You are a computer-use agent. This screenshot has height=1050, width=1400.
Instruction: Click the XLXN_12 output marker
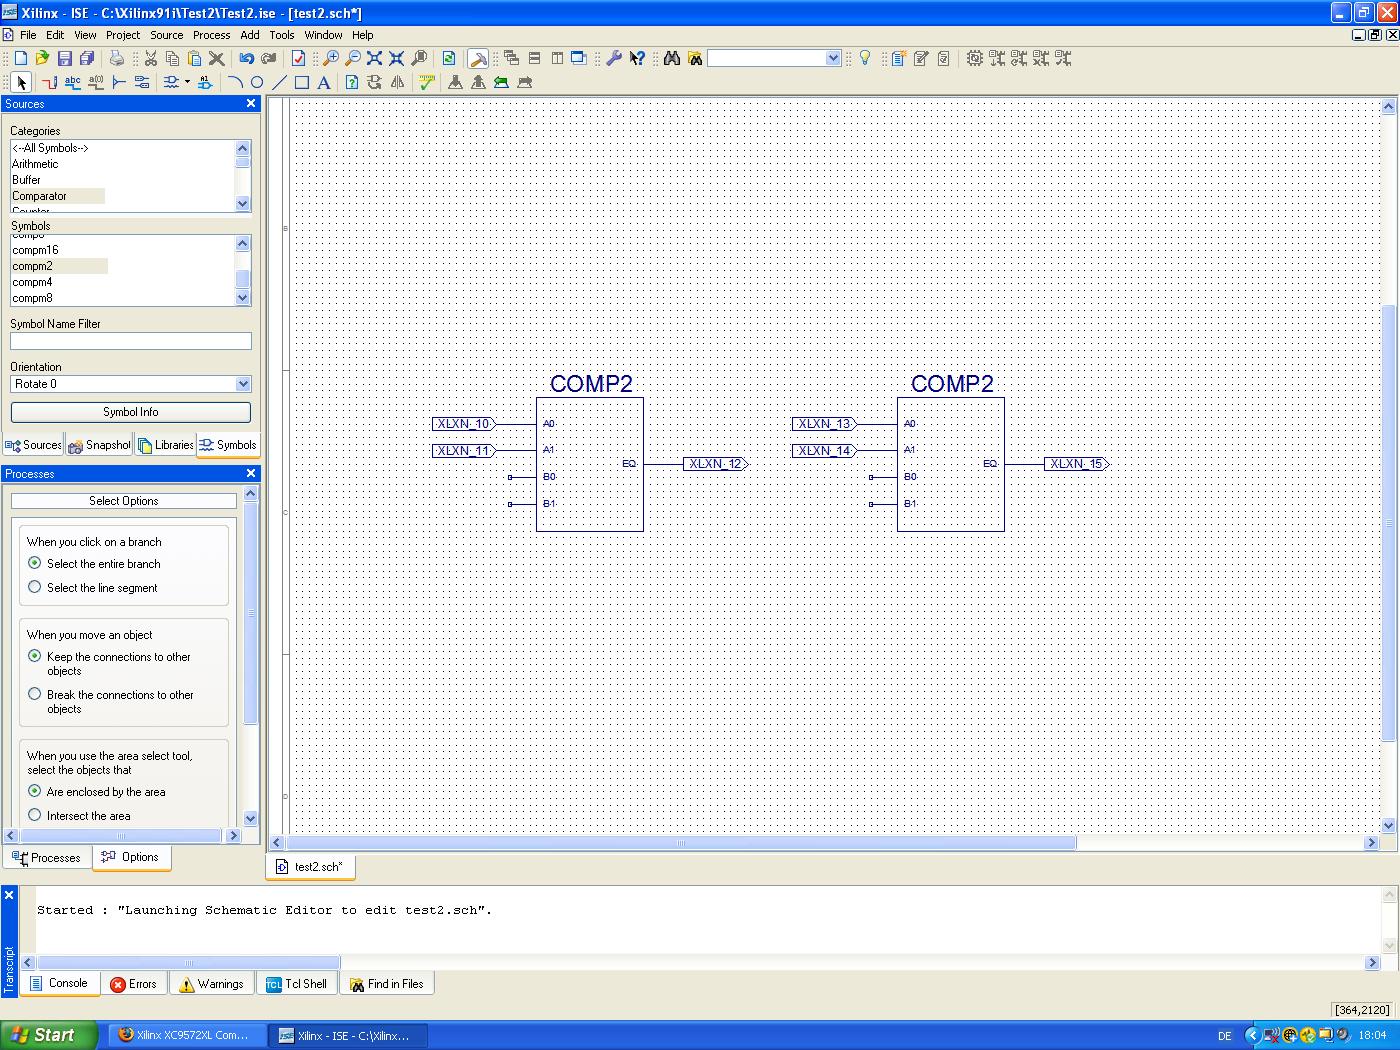(x=716, y=464)
